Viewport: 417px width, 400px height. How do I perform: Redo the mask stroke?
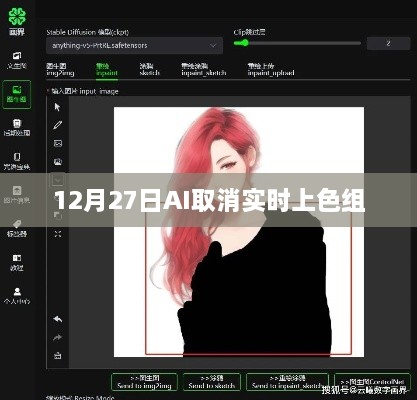point(58,338)
